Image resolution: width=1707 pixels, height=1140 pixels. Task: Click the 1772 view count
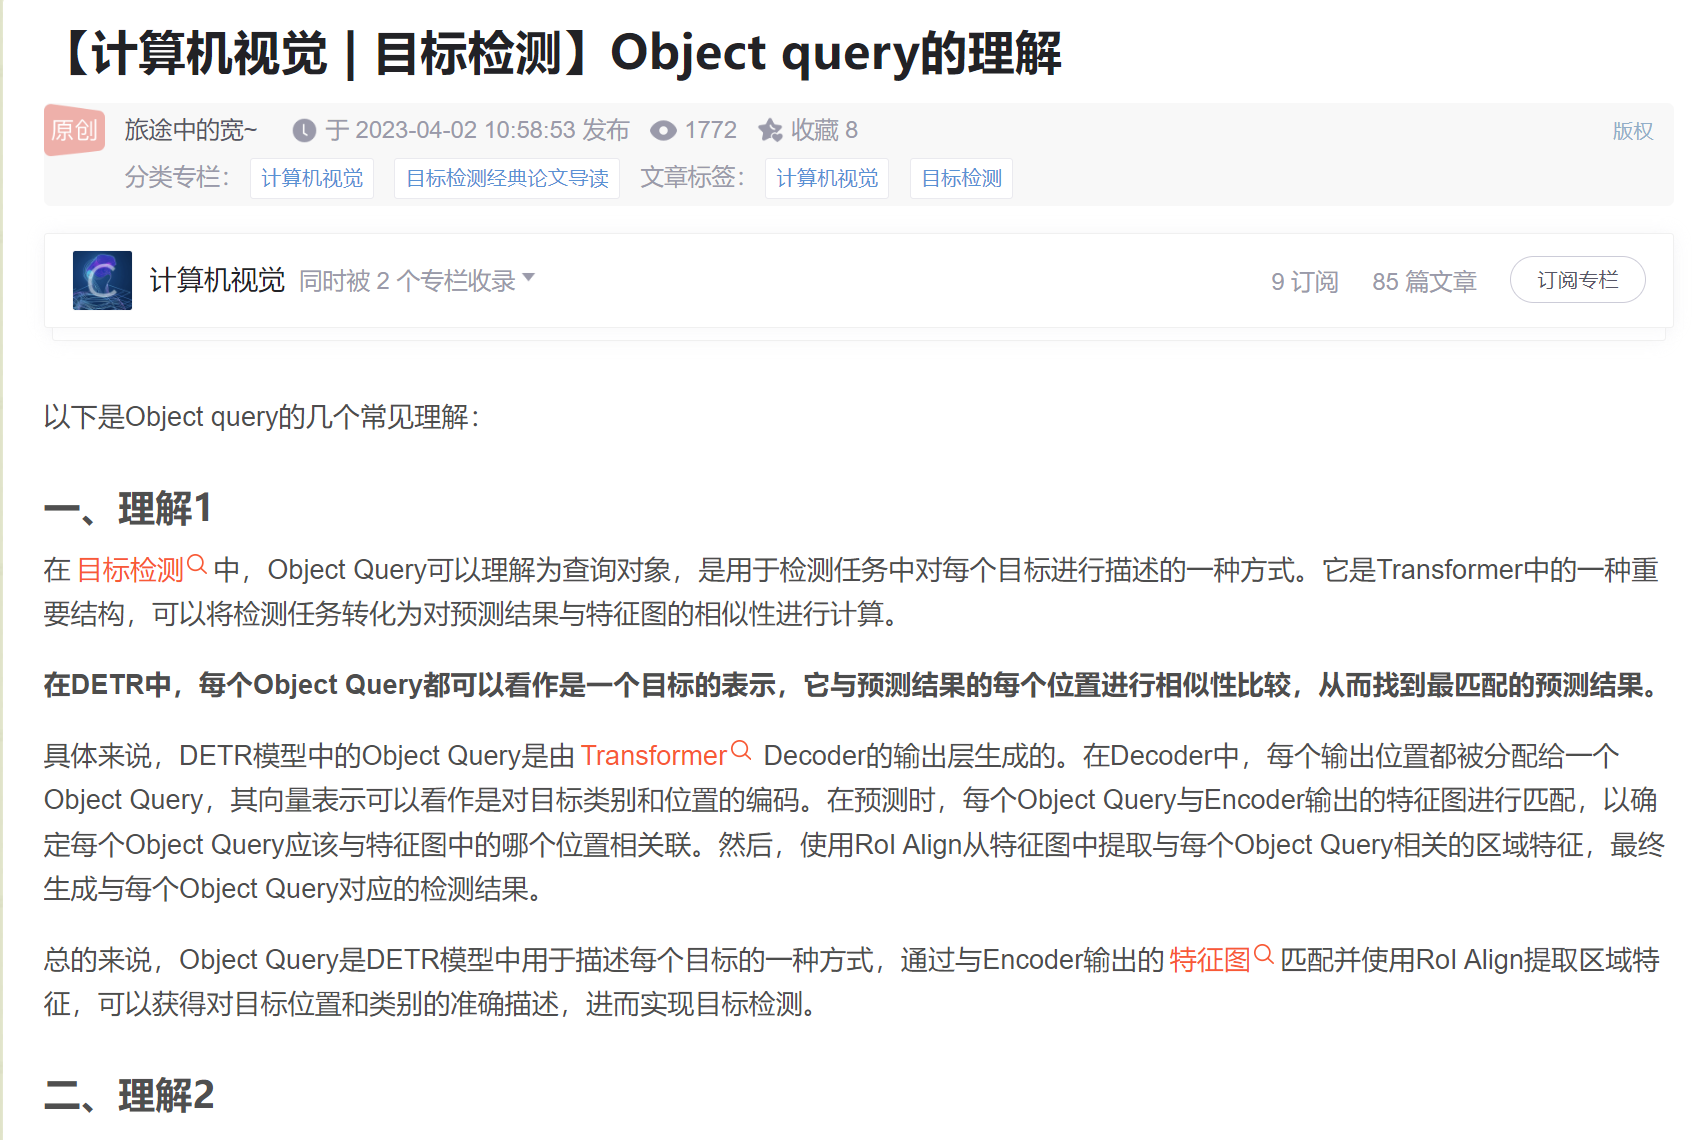pyautogui.click(x=711, y=130)
